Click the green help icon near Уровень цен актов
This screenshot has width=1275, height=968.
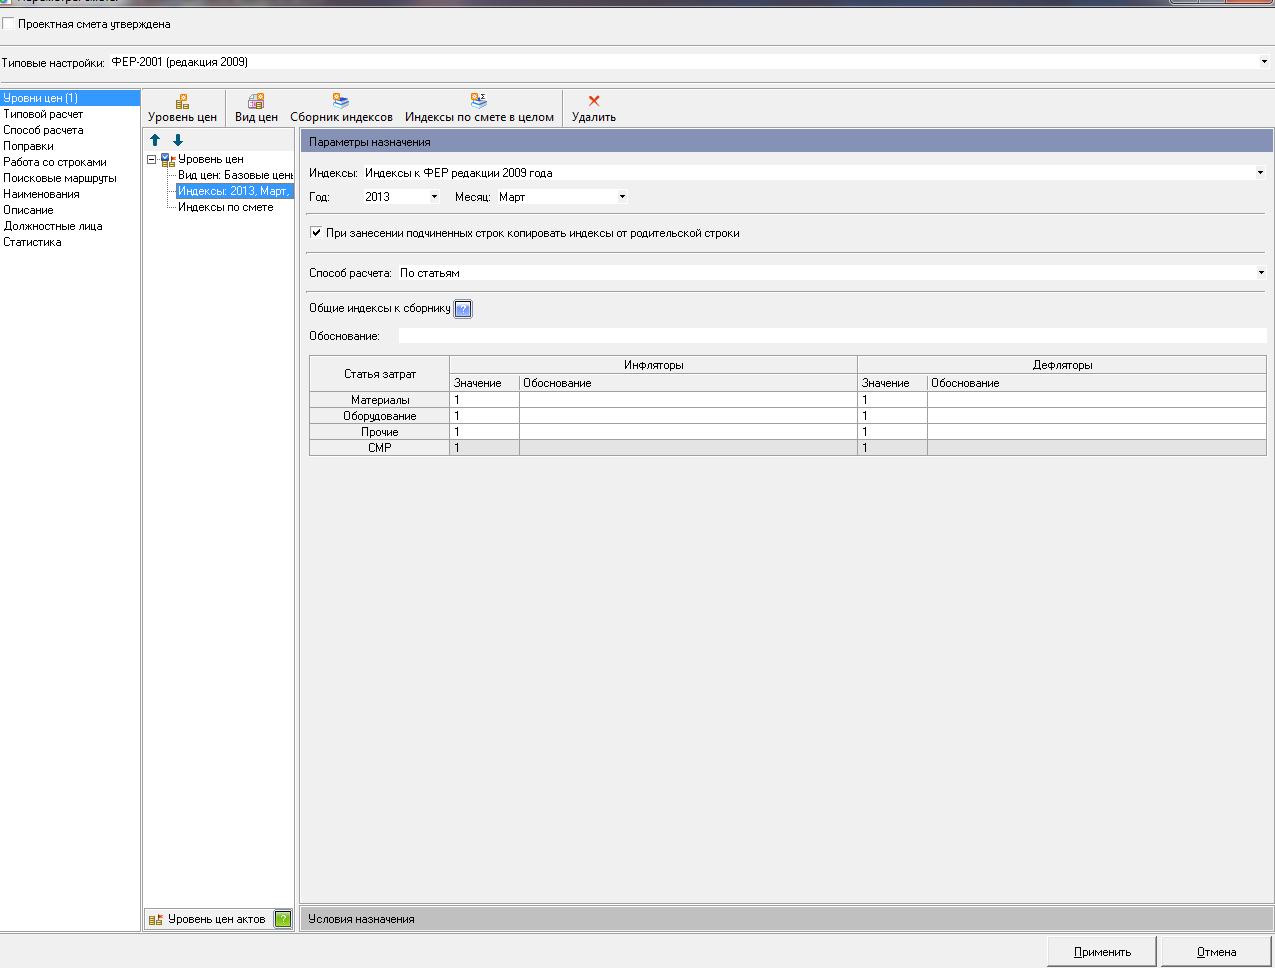coord(283,919)
